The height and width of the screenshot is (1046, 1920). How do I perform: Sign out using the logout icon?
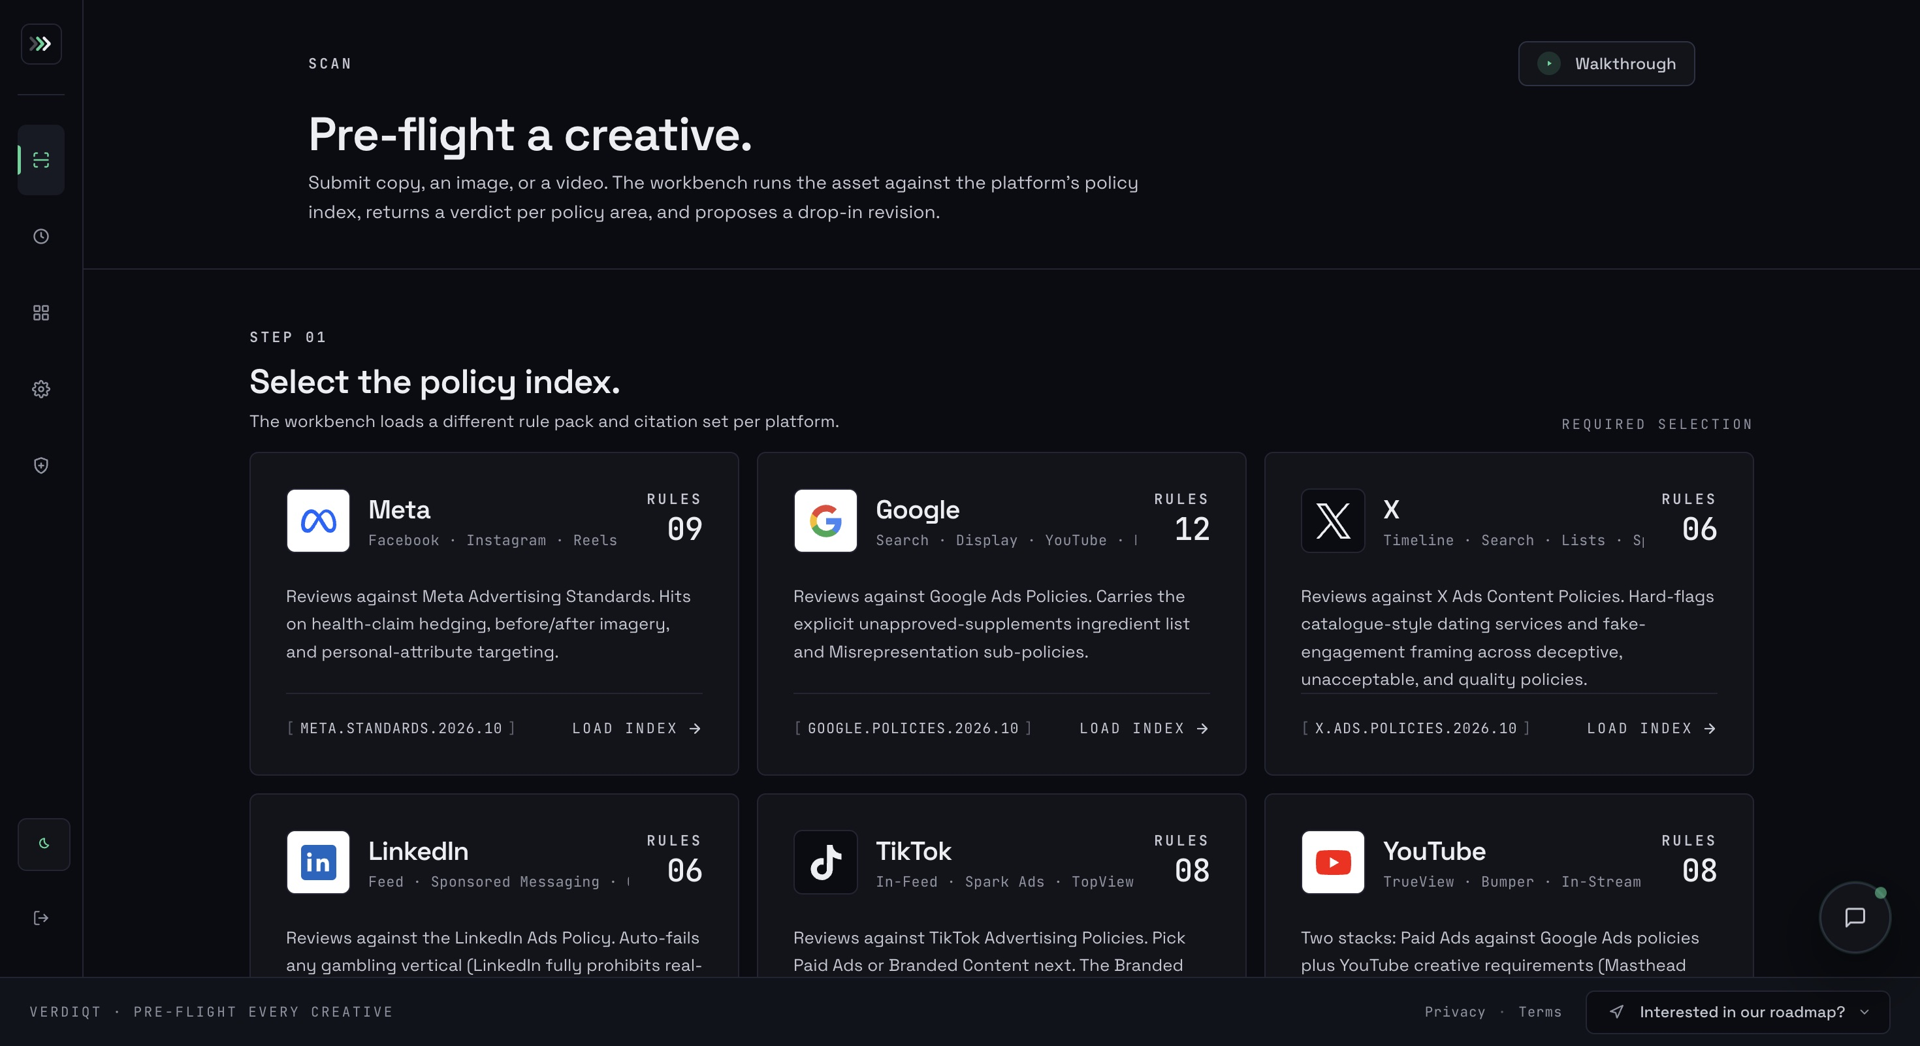[41, 918]
